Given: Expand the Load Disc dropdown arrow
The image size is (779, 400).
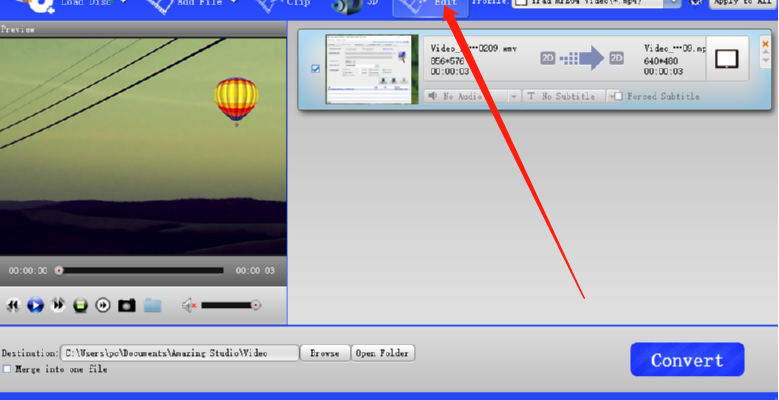Looking at the screenshot, I should click(123, 3).
